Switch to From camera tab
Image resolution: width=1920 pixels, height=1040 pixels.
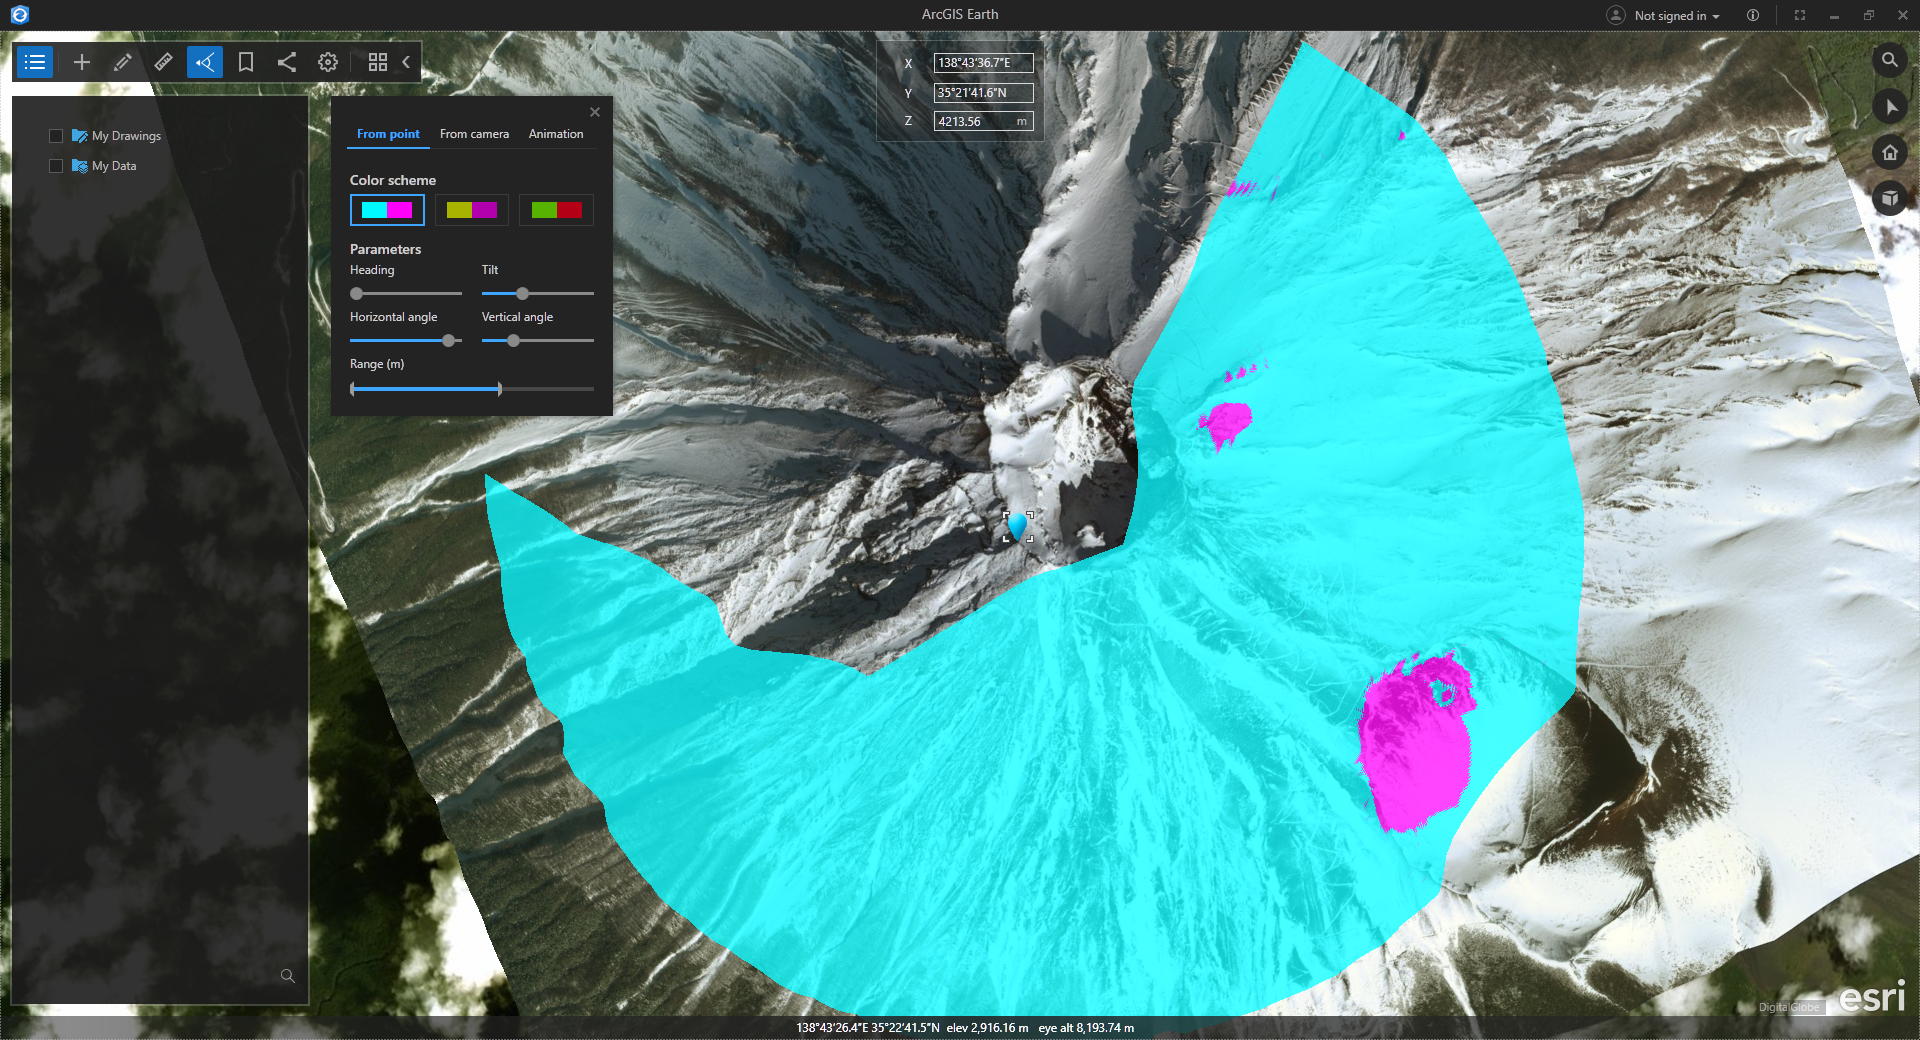coord(474,134)
